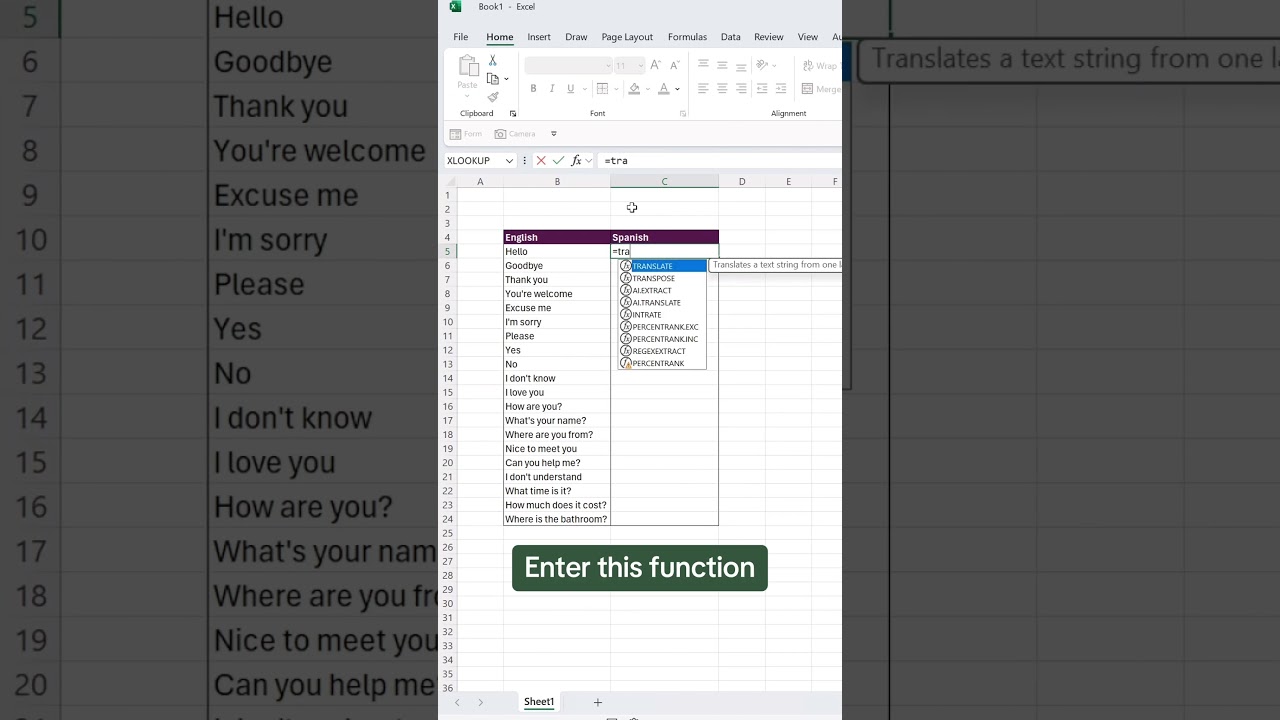Expand the Orientation dropdown arrow
The width and height of the screenshot is (1280, 720).
pos(775,66)
